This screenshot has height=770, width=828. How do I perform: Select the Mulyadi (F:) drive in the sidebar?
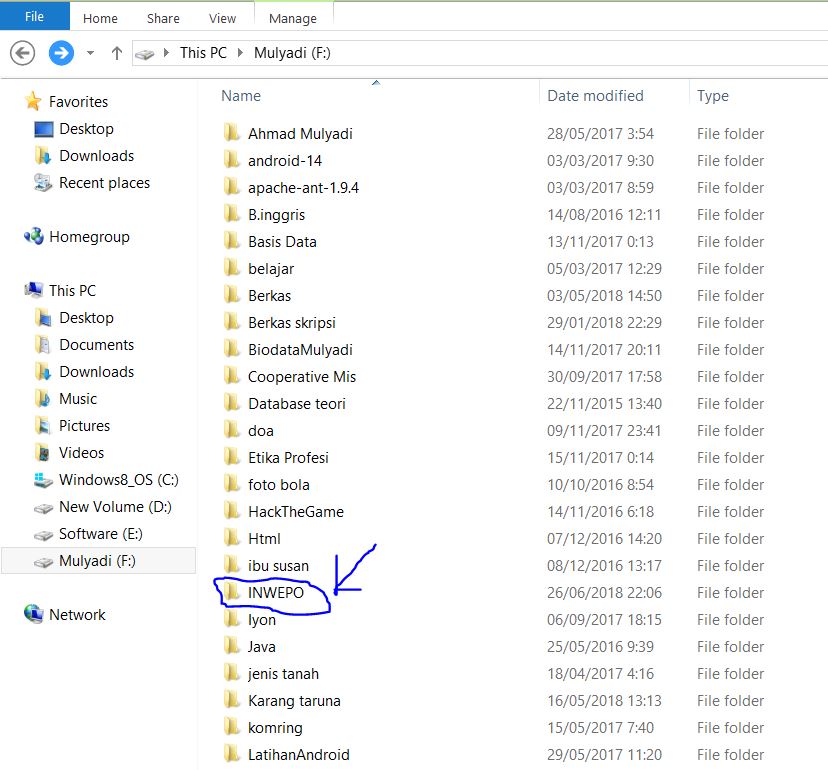(x=97, y=560)
